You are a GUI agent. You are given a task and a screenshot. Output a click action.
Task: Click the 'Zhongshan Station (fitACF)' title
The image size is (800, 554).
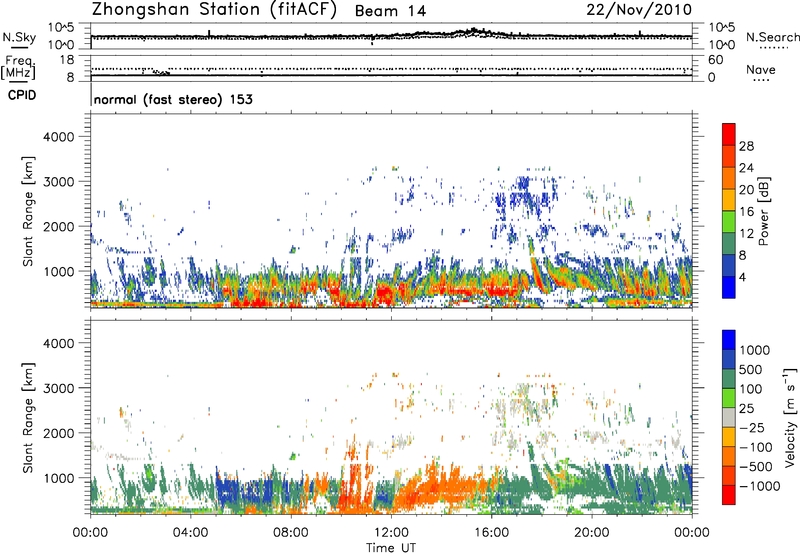(214, 10)
